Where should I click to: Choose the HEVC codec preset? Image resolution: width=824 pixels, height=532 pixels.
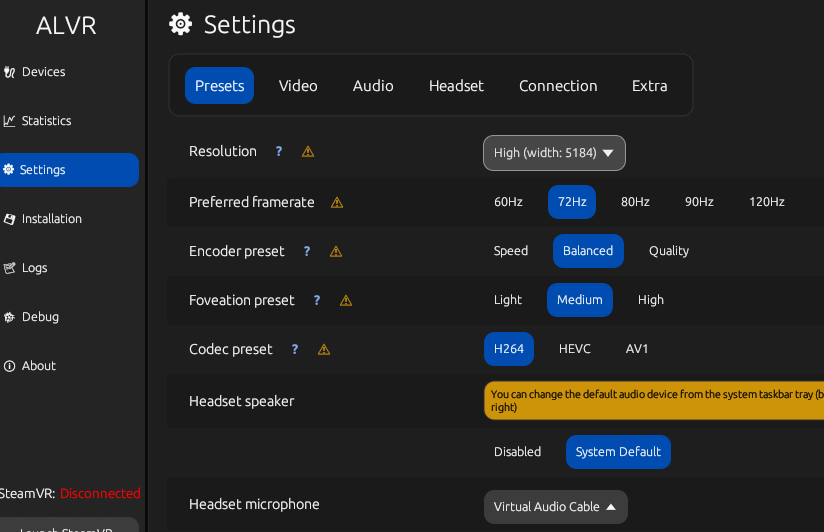point(574,349)
